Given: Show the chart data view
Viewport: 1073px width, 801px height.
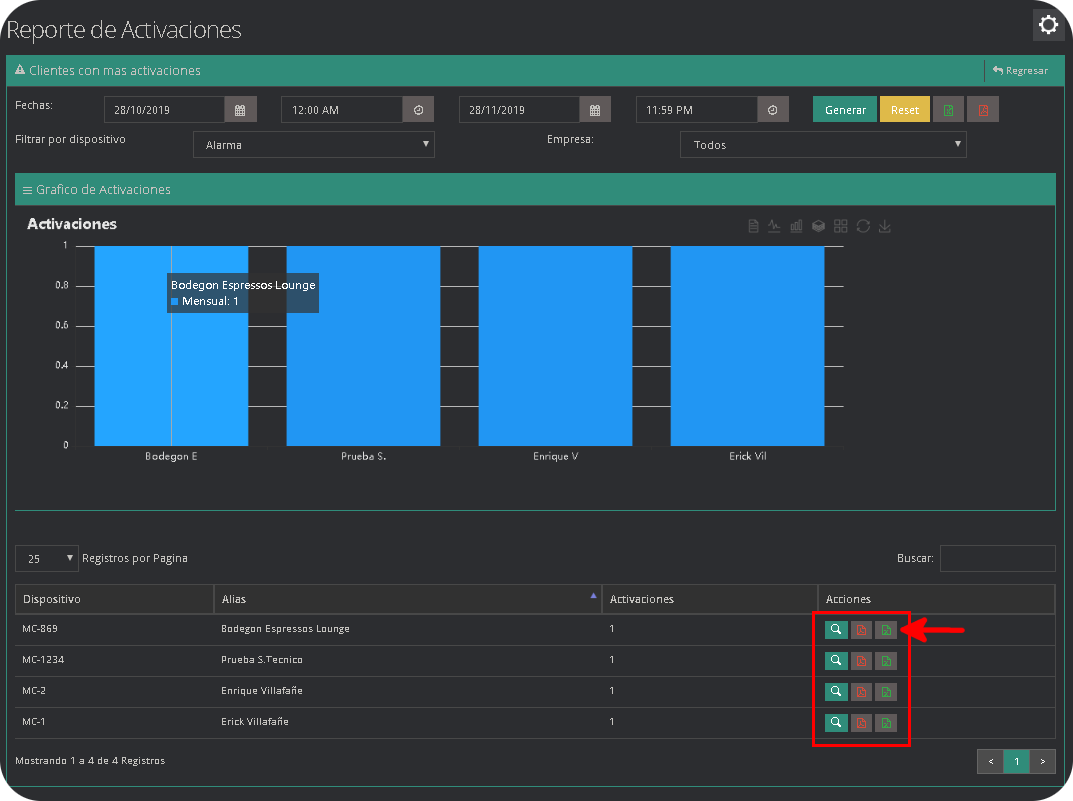Looking at the screenshot, I should coord(753,226).
